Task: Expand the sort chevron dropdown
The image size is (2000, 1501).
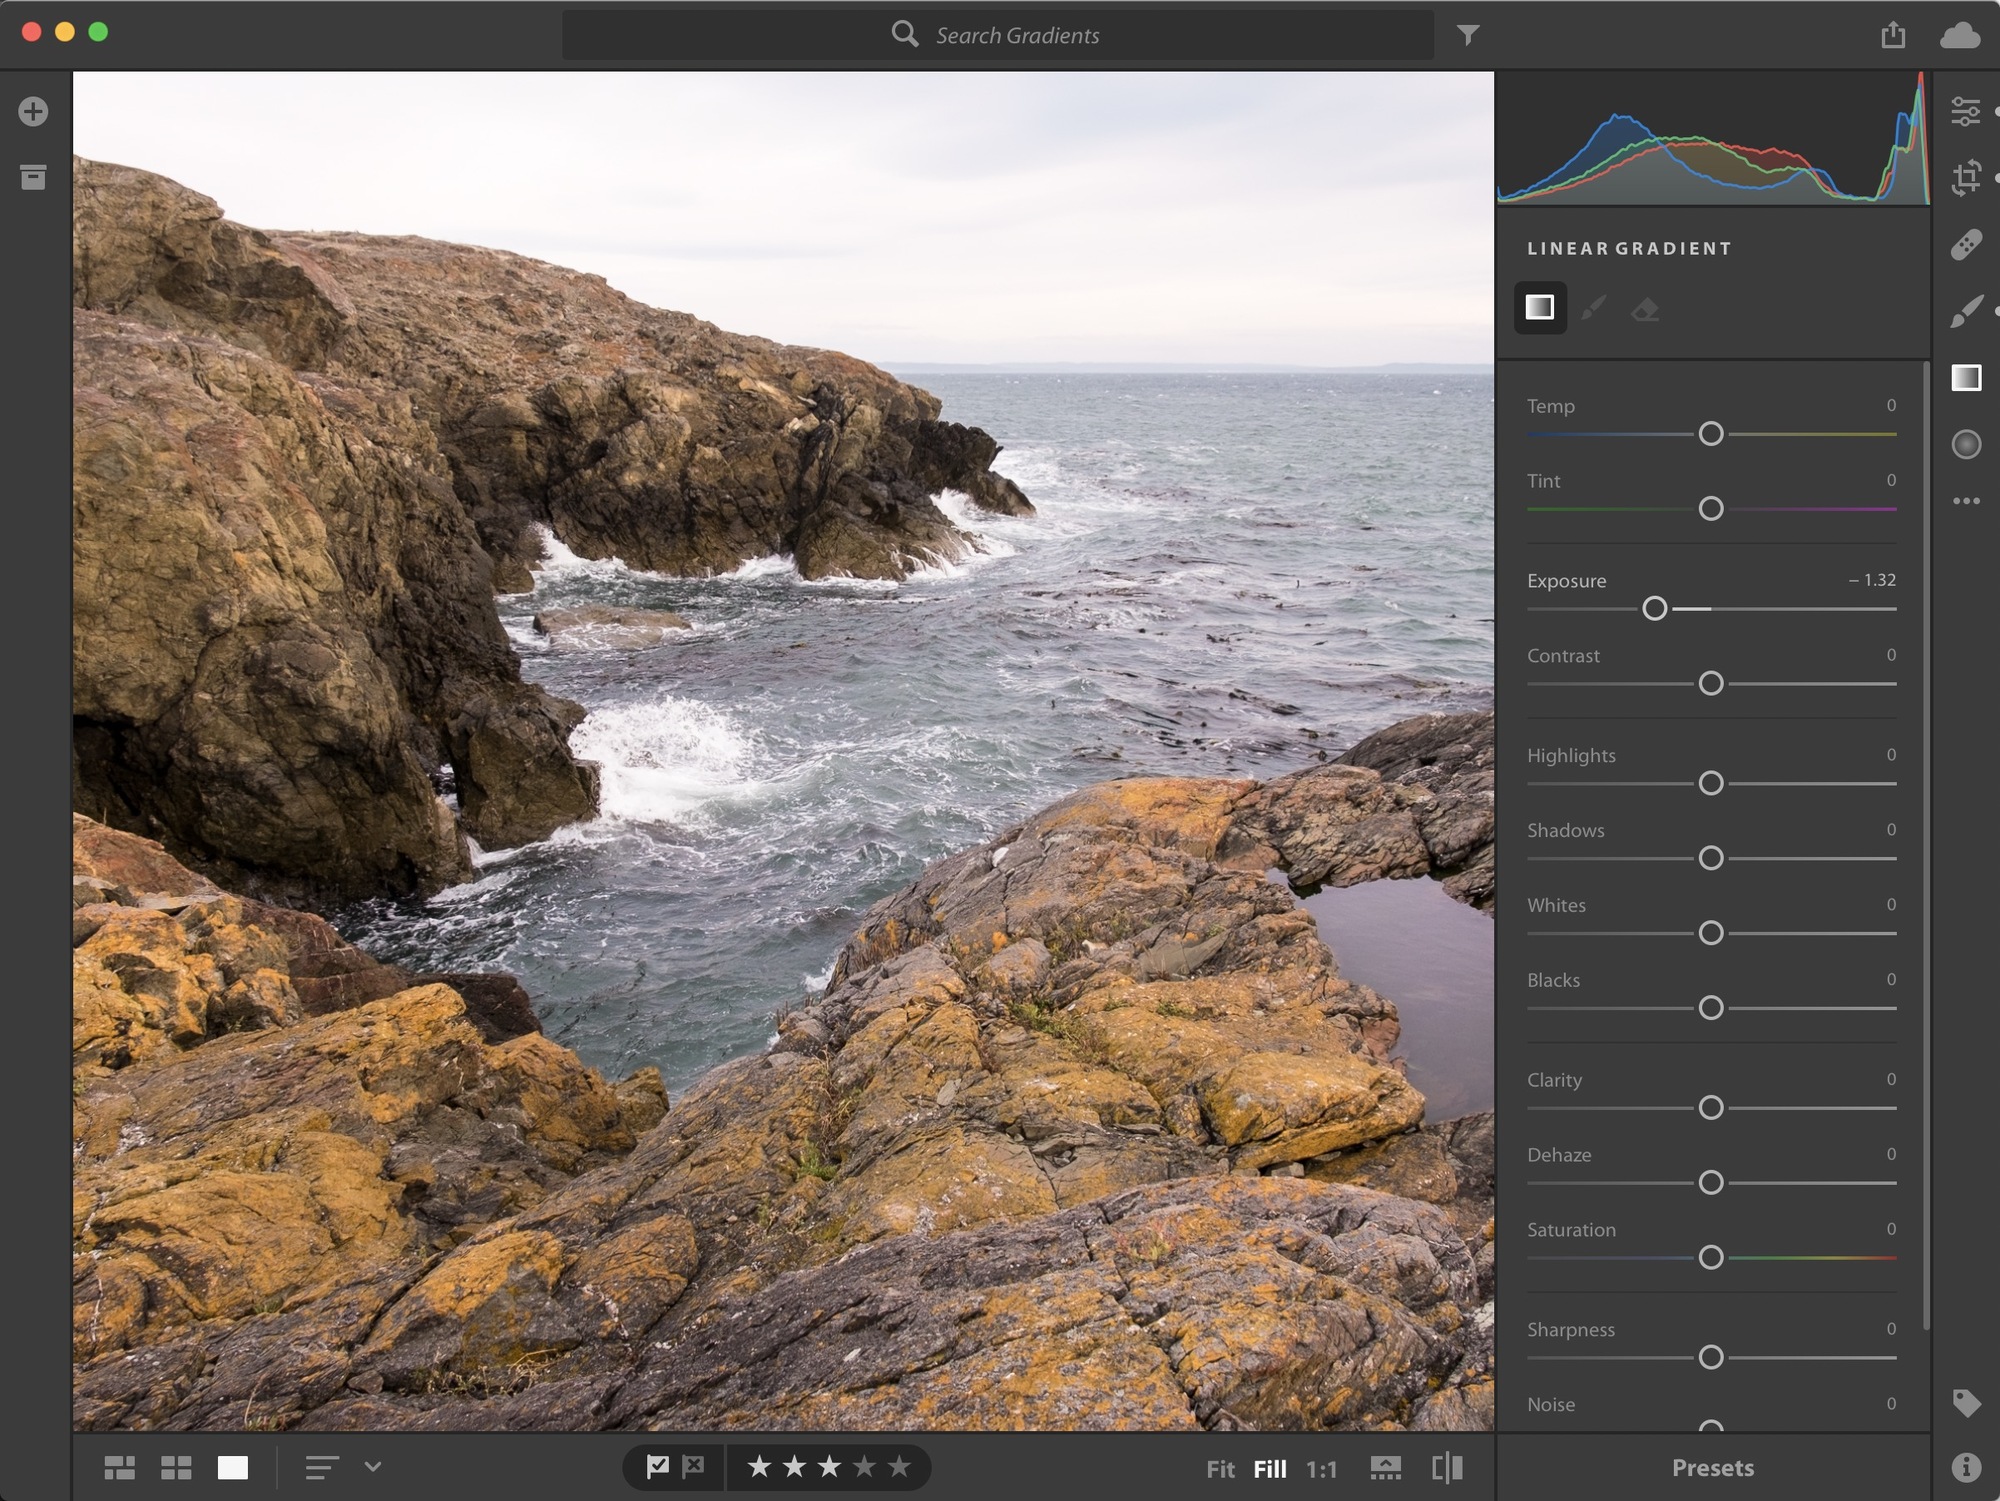Action: coord(373,1467)
